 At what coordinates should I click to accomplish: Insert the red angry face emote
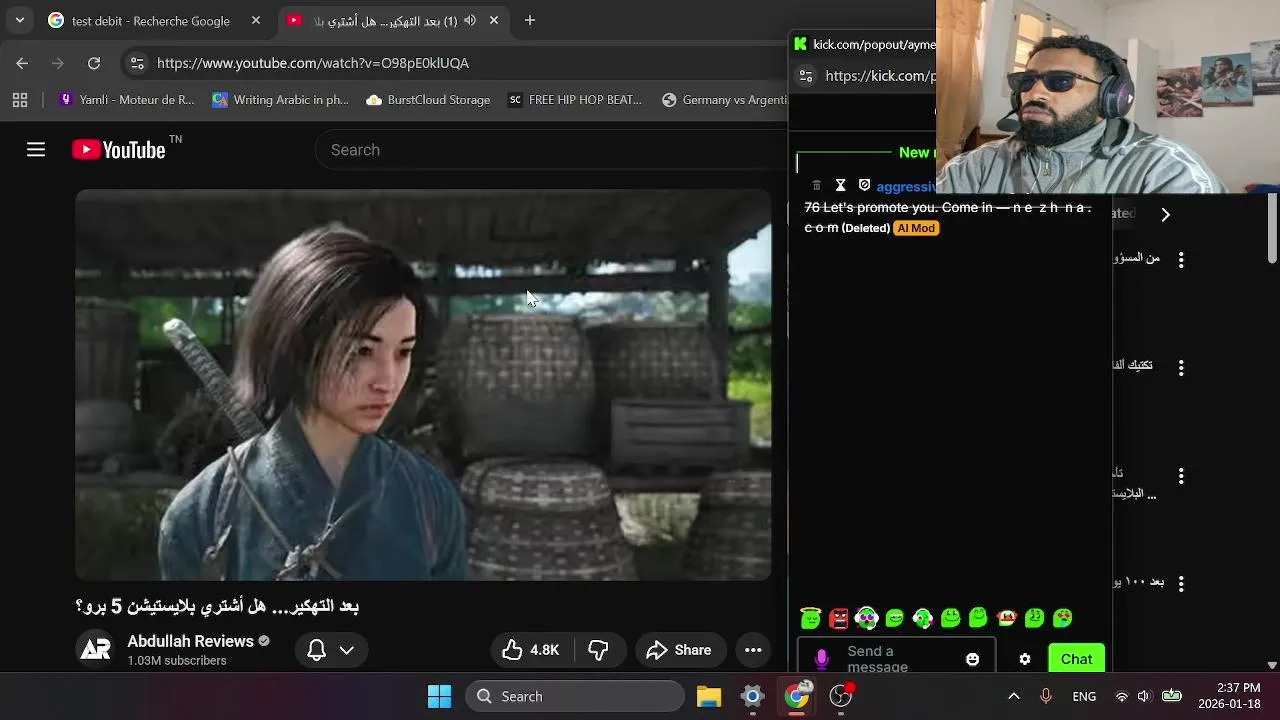(x=839, y=618)
